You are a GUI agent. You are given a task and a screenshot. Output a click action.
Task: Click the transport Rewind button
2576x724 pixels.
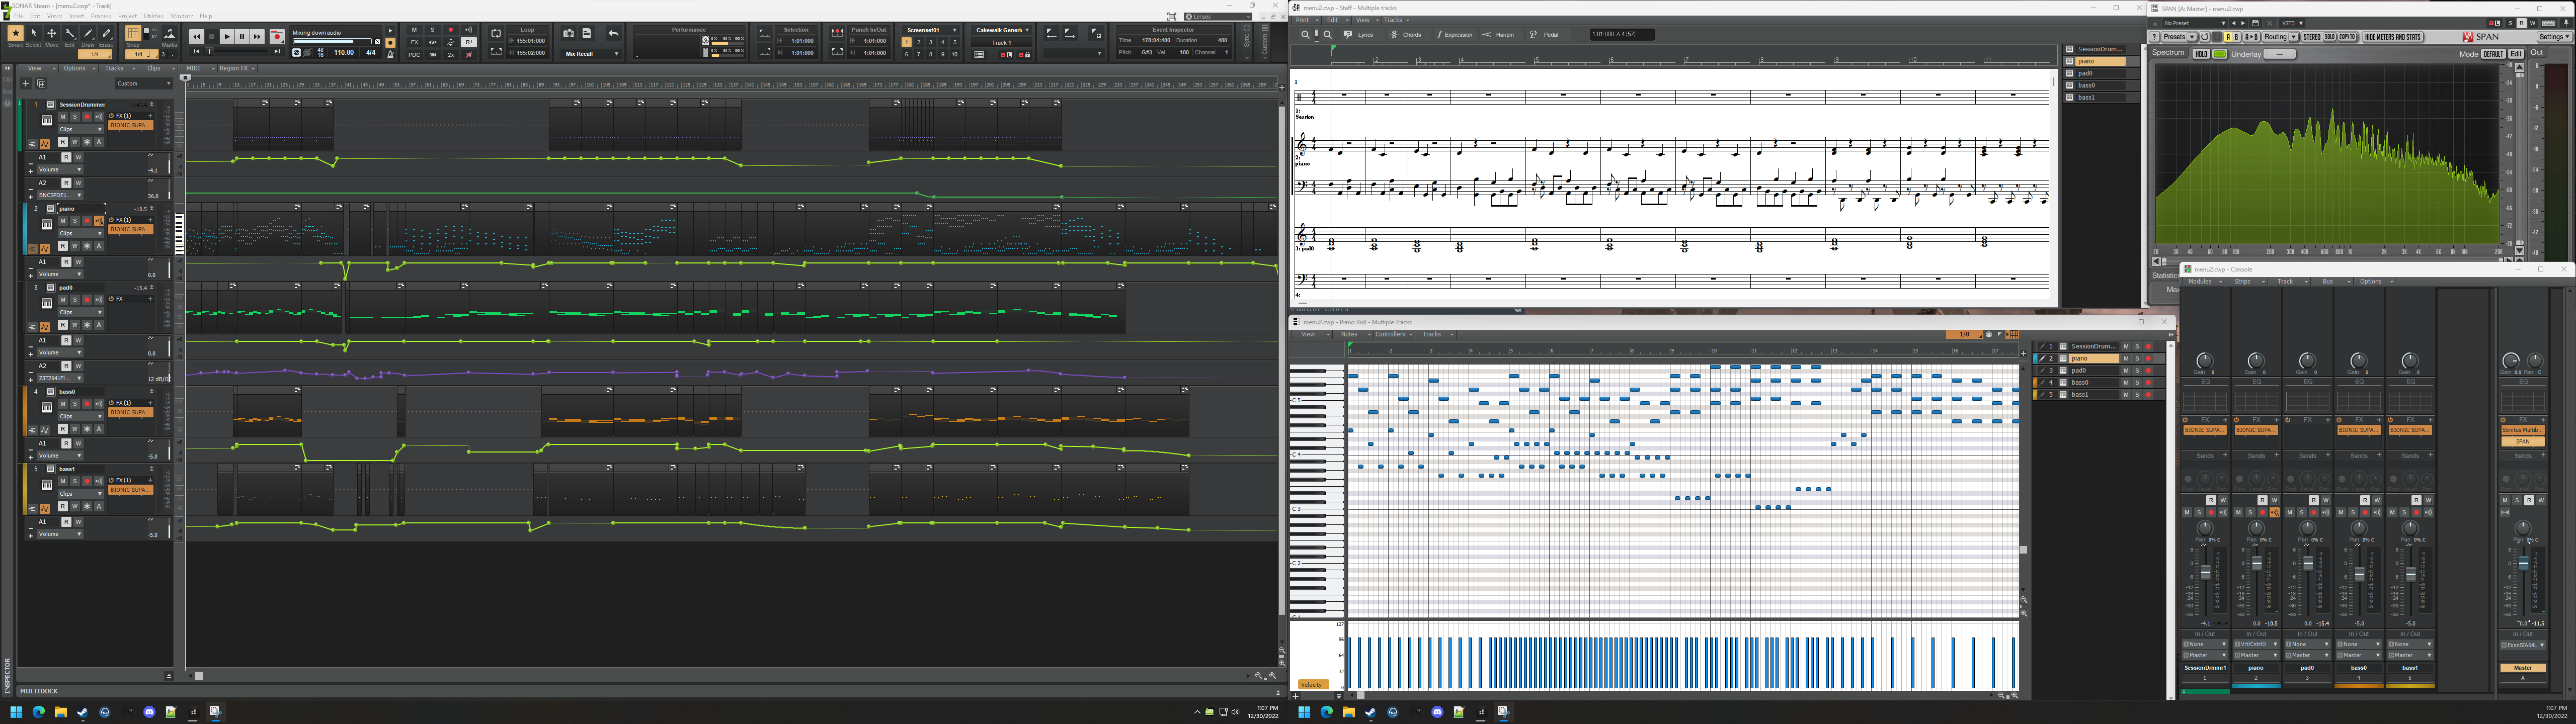(197, 37)
